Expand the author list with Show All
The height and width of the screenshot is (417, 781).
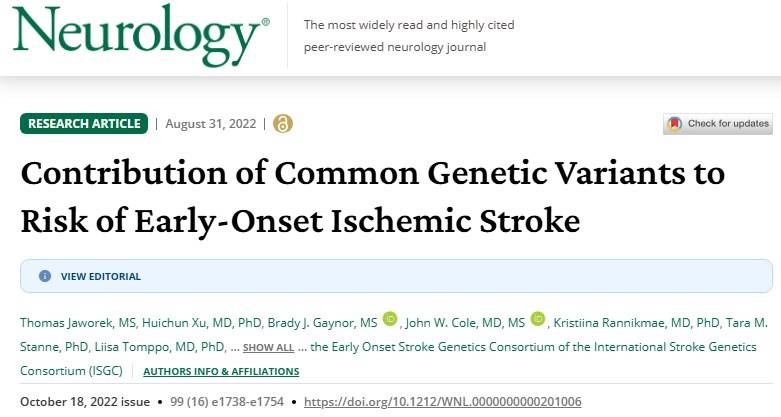tap(268, 347)
